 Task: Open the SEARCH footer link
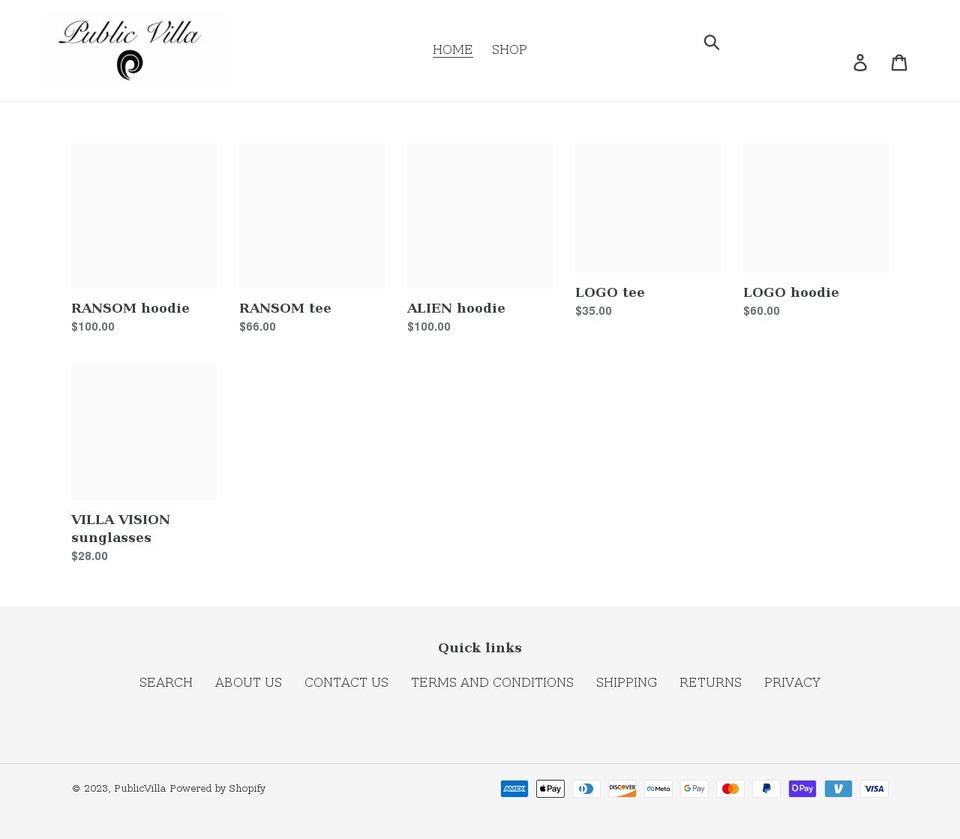pyautogui.click(x=166, y=682)
